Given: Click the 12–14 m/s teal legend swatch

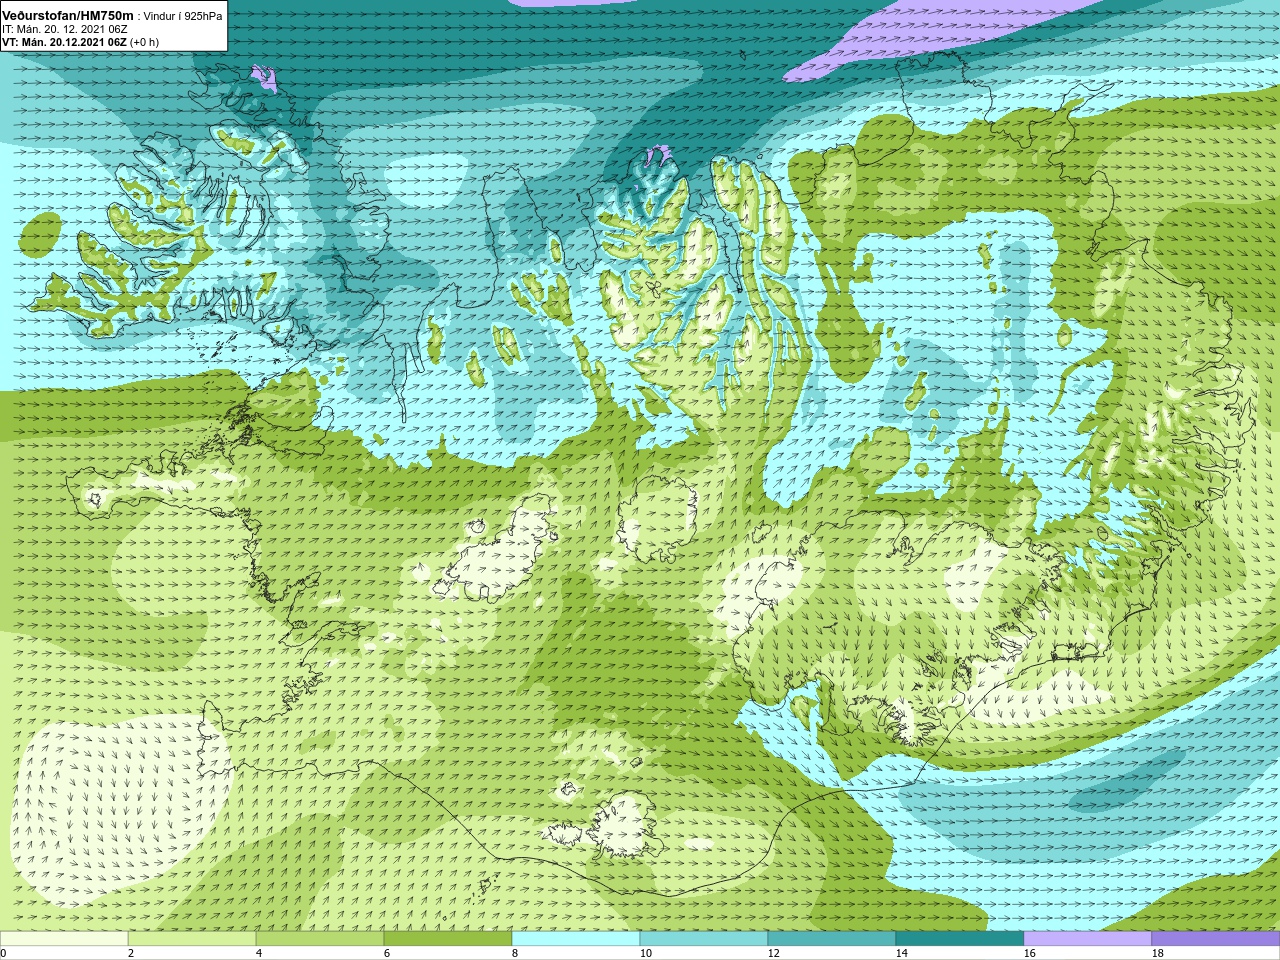Looking at the screenshot, I should (832, 939).
